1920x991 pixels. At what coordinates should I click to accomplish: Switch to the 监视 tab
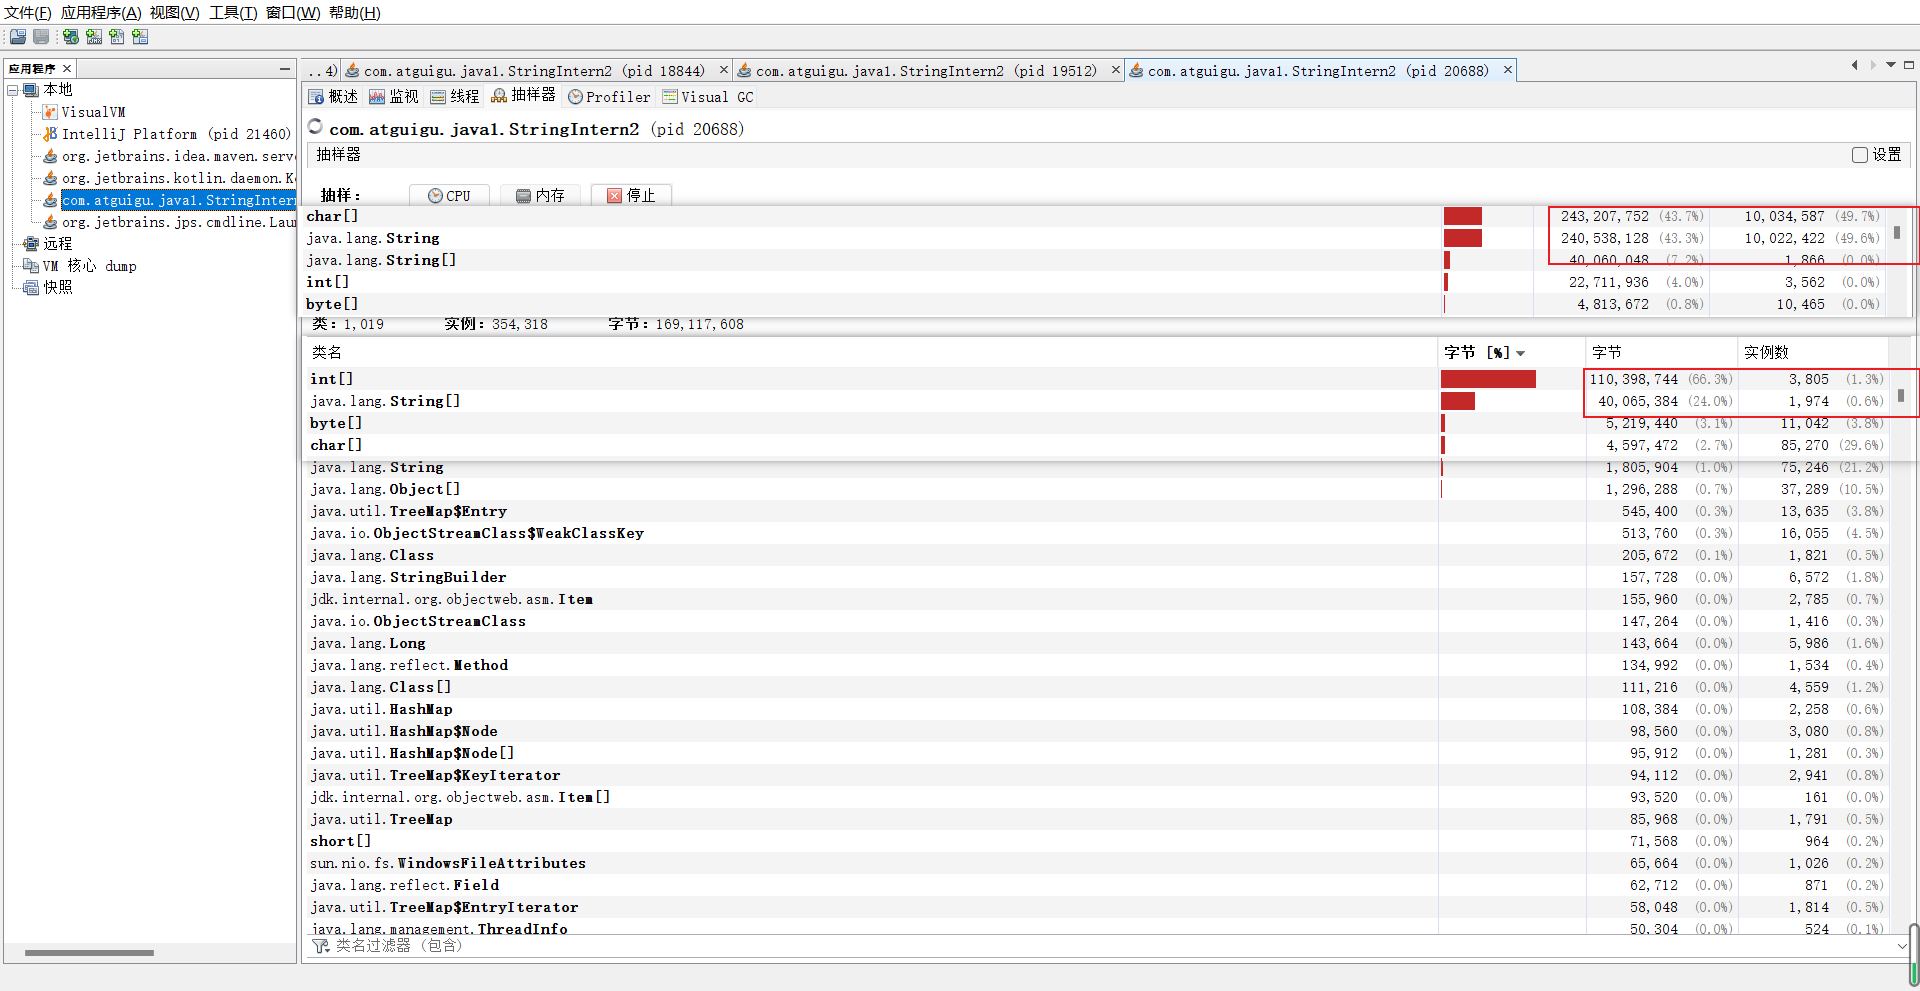394,97
